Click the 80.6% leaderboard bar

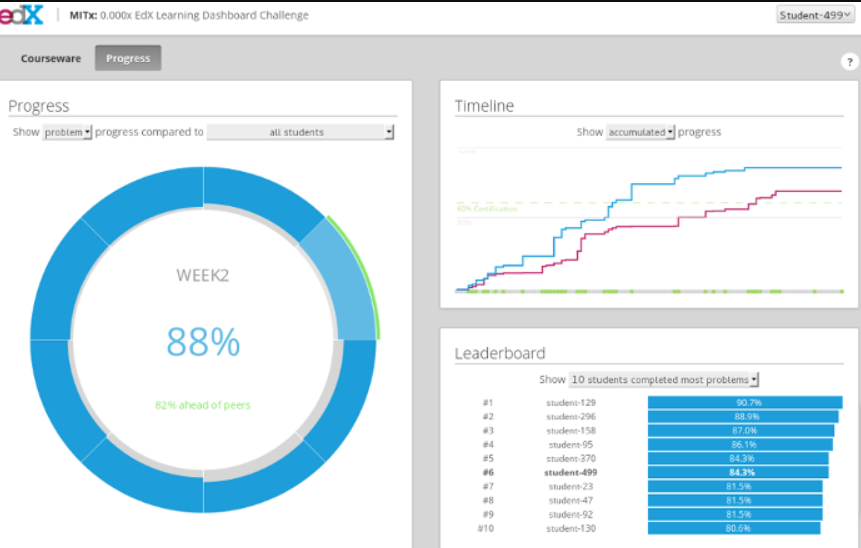pos(734,528)
